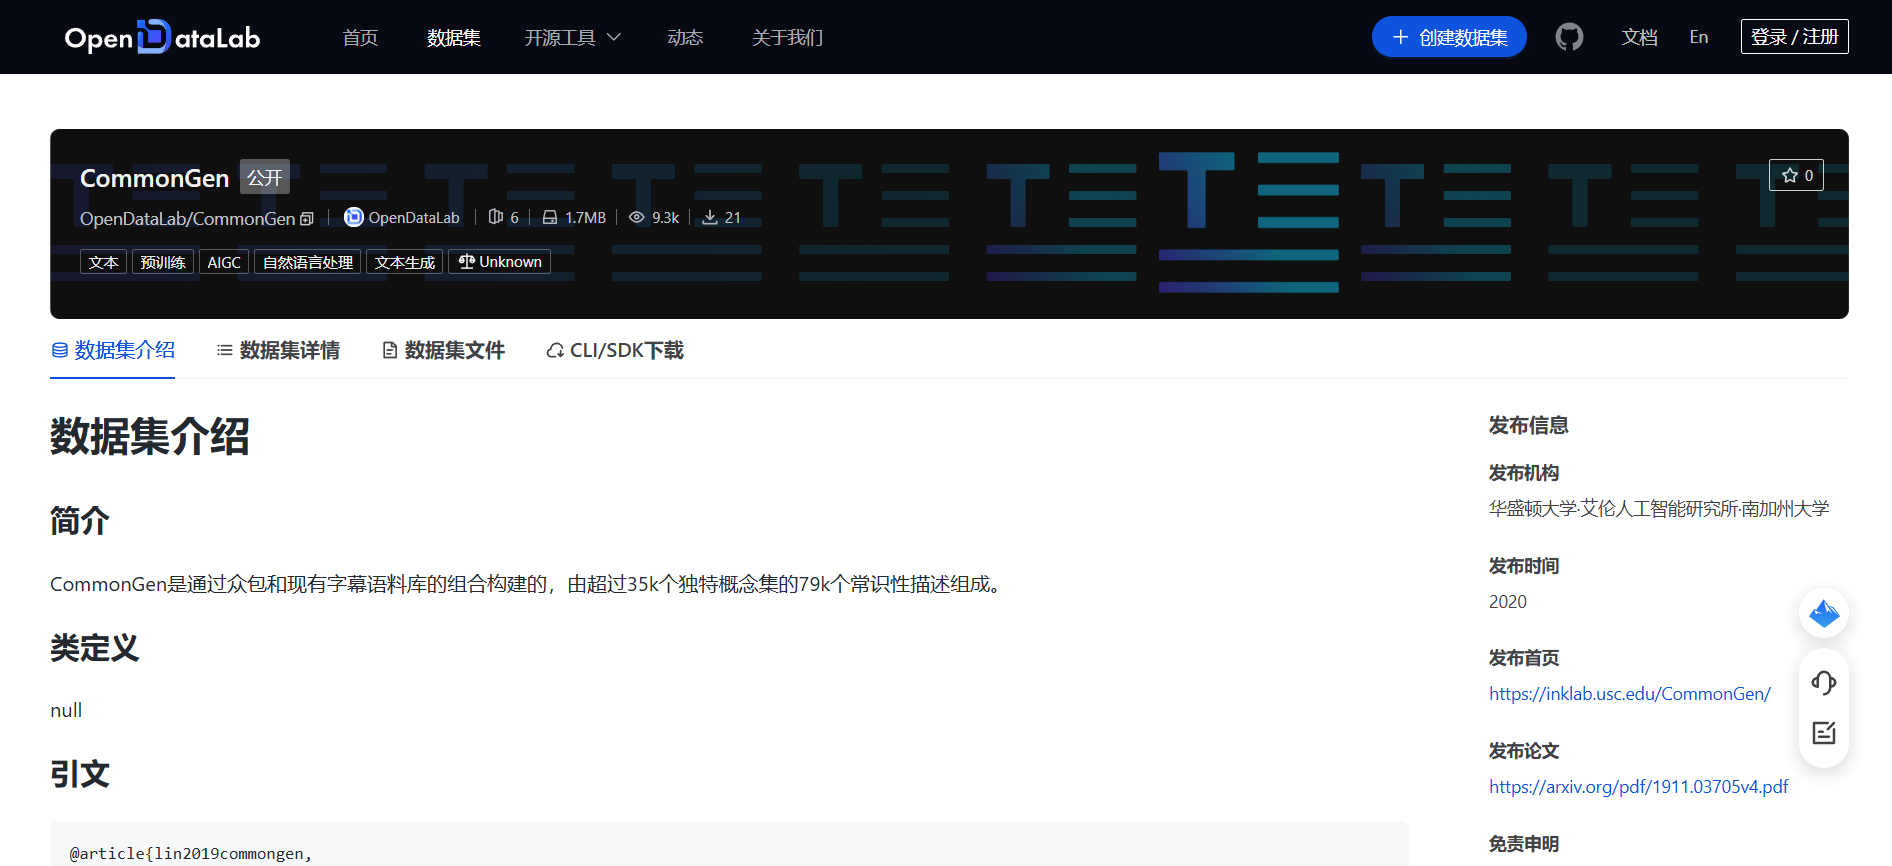Open the feedback form edit icon

click(x=1824, y=733)
